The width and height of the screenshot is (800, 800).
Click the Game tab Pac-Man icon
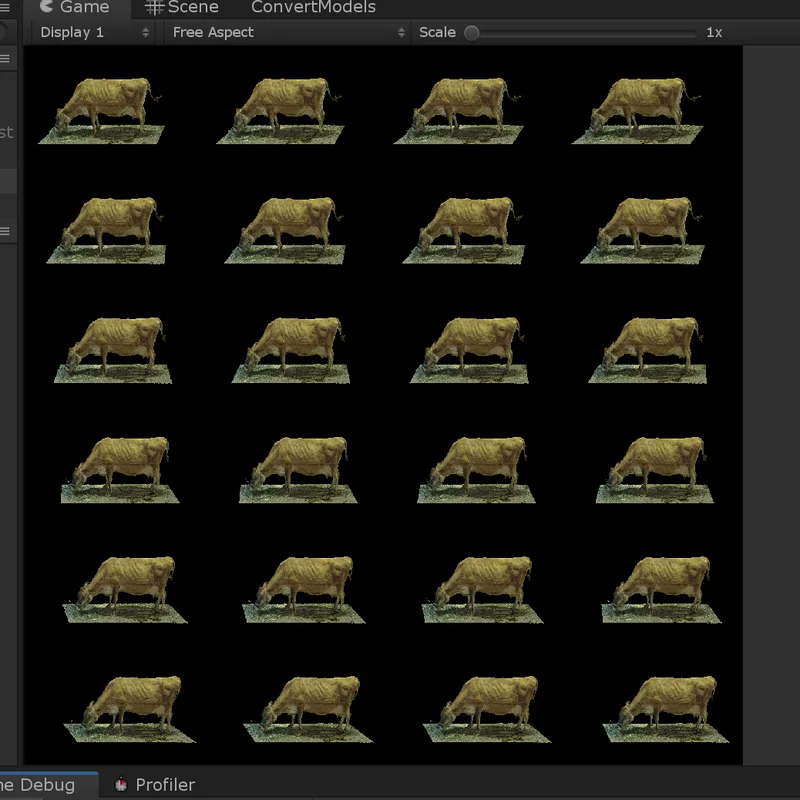click(46, 6)
